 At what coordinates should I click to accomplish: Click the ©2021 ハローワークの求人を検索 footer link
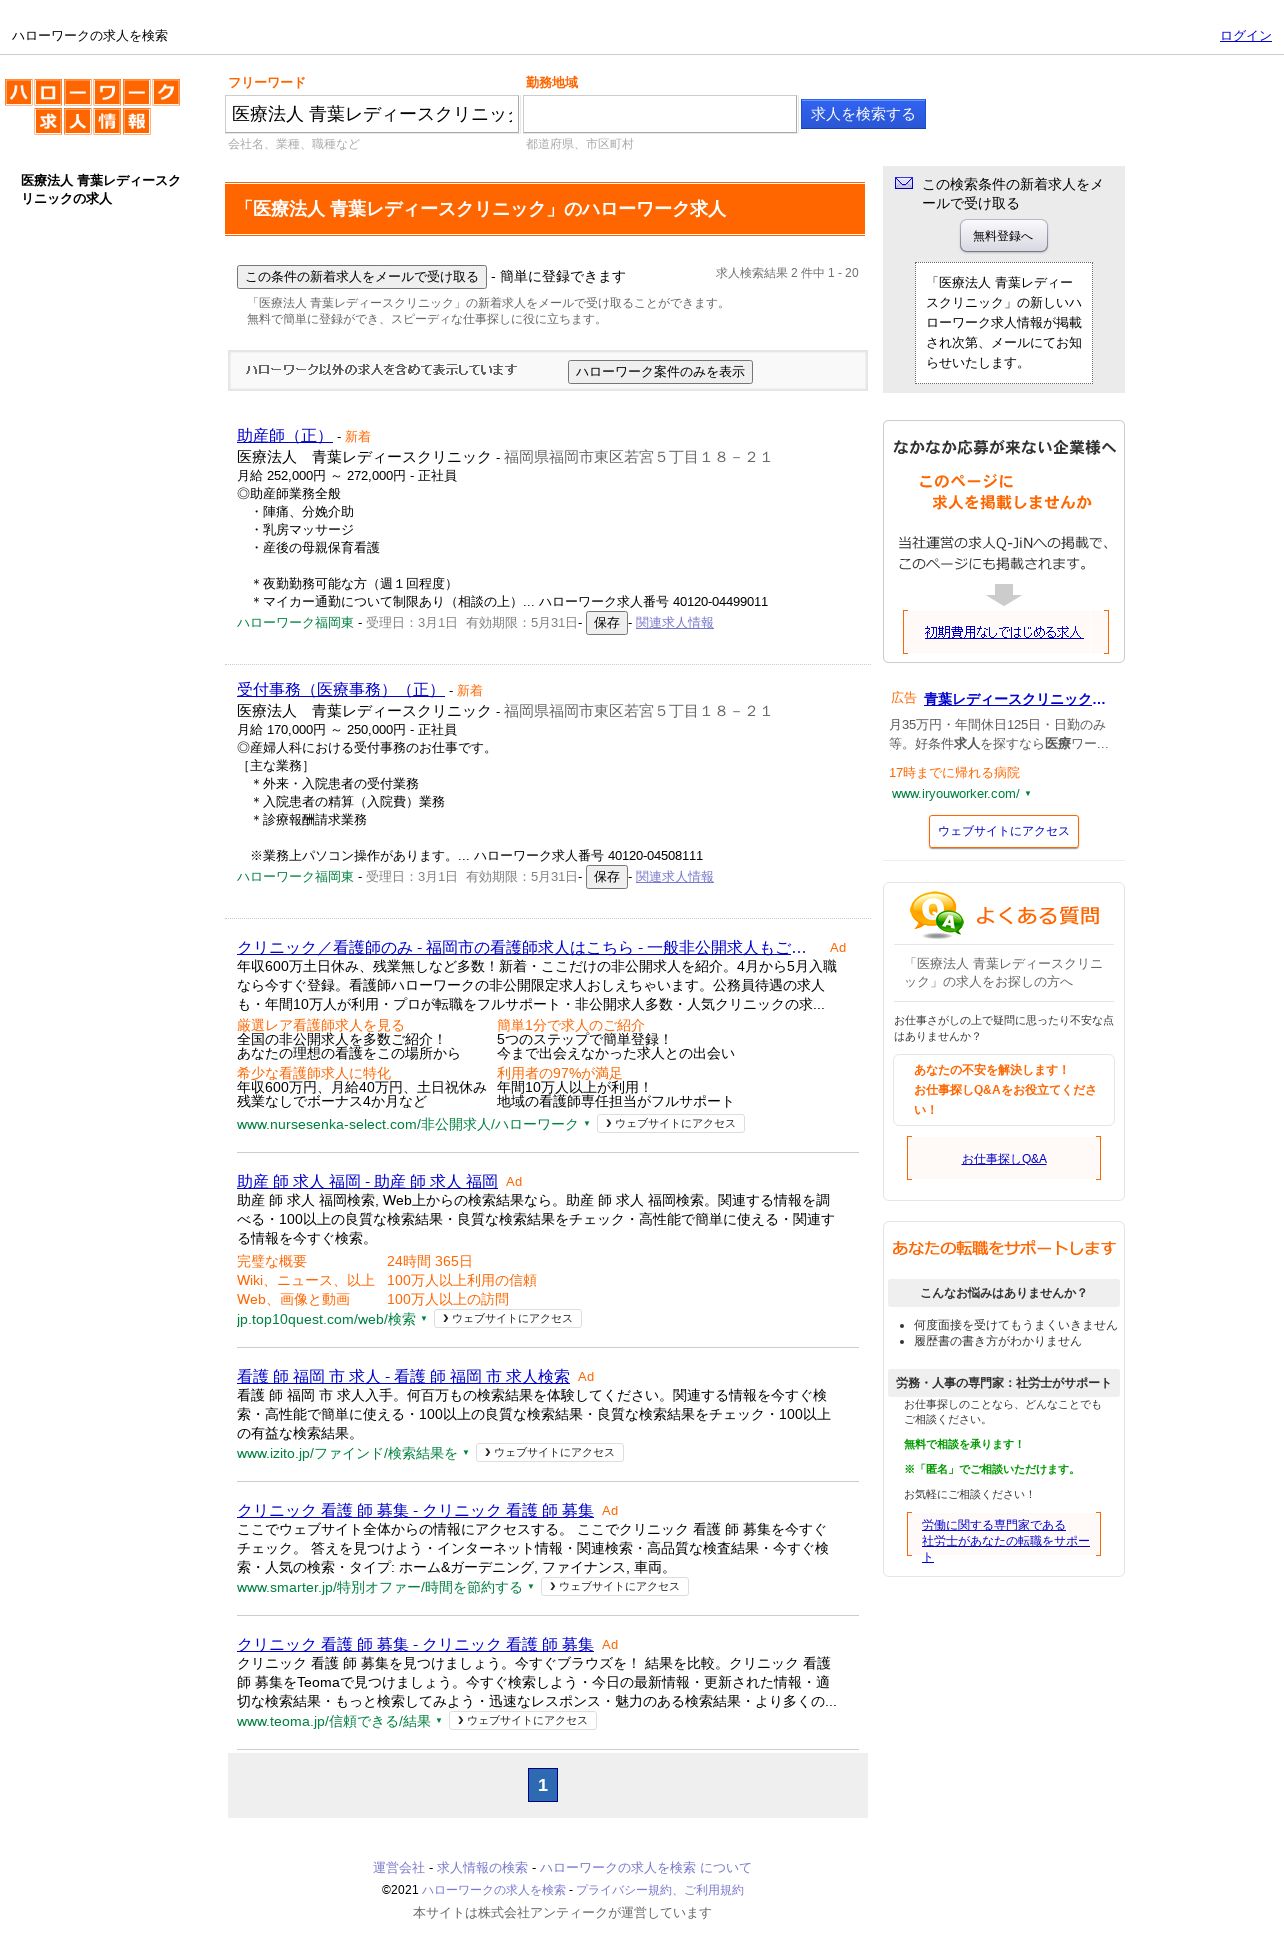click(x=493, y=1890)
